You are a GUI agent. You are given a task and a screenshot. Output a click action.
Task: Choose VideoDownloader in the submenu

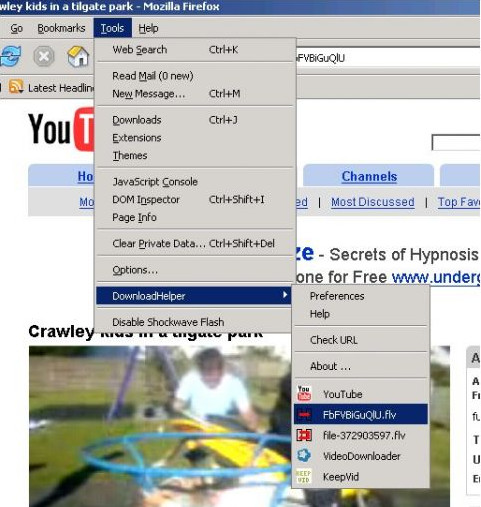[361, 456]
